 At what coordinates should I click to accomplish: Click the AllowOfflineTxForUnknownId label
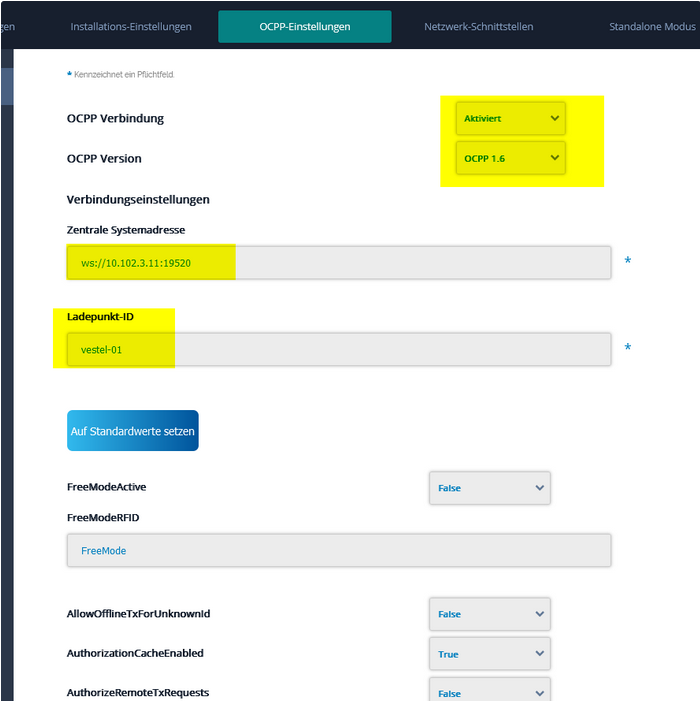(139, 614)
